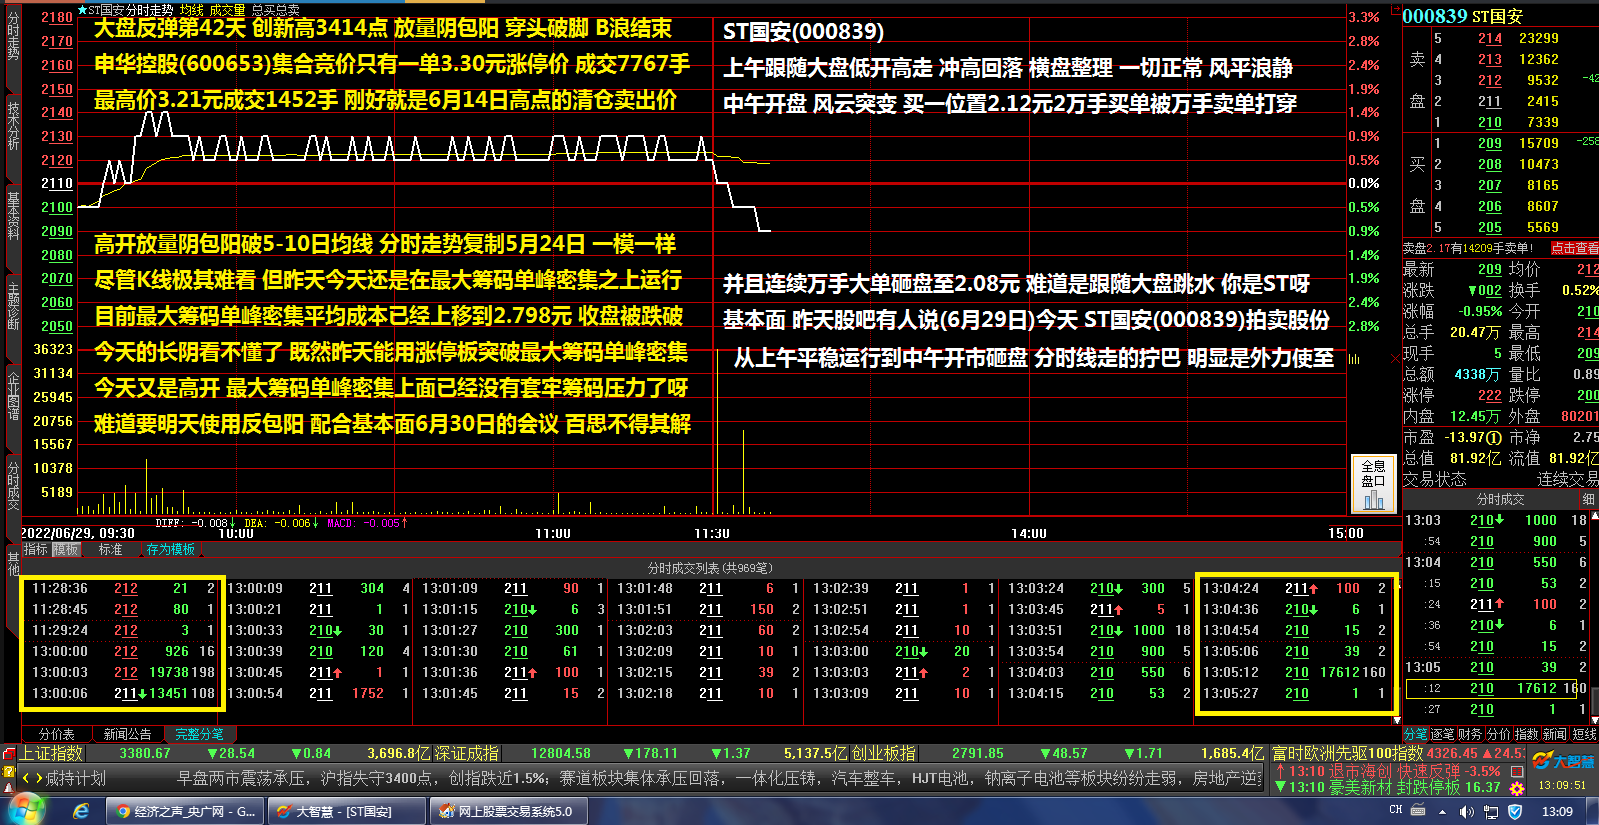Click sell-one price 210 in order book
The width and height of the screenshot is (1599, 825).
click(x=1489, y=122)
